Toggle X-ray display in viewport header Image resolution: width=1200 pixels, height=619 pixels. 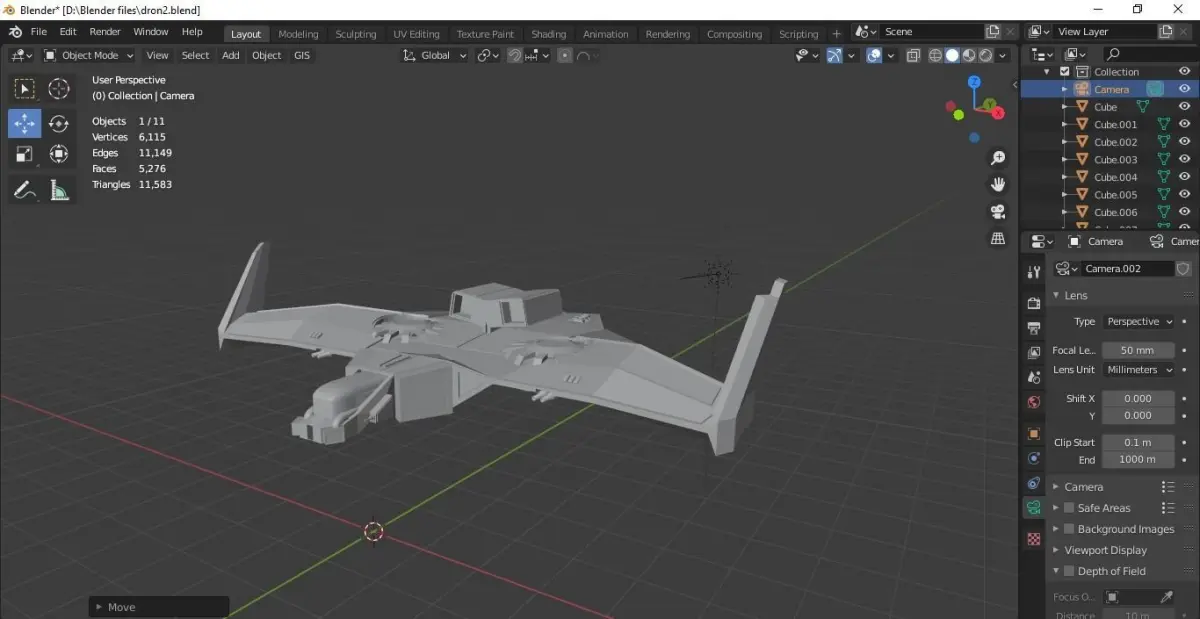click(x=913, y=56)
